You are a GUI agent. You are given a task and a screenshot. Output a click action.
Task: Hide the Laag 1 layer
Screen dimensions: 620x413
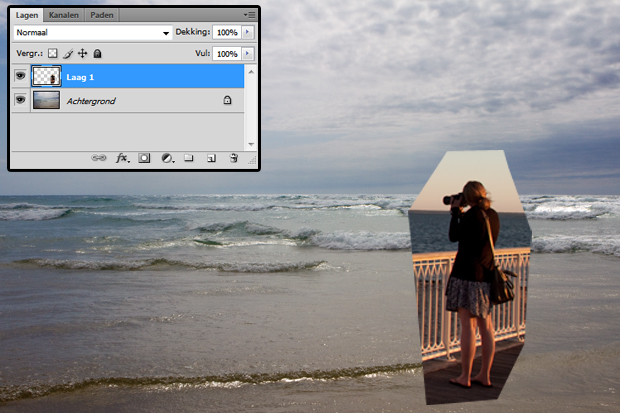(20, 76)
